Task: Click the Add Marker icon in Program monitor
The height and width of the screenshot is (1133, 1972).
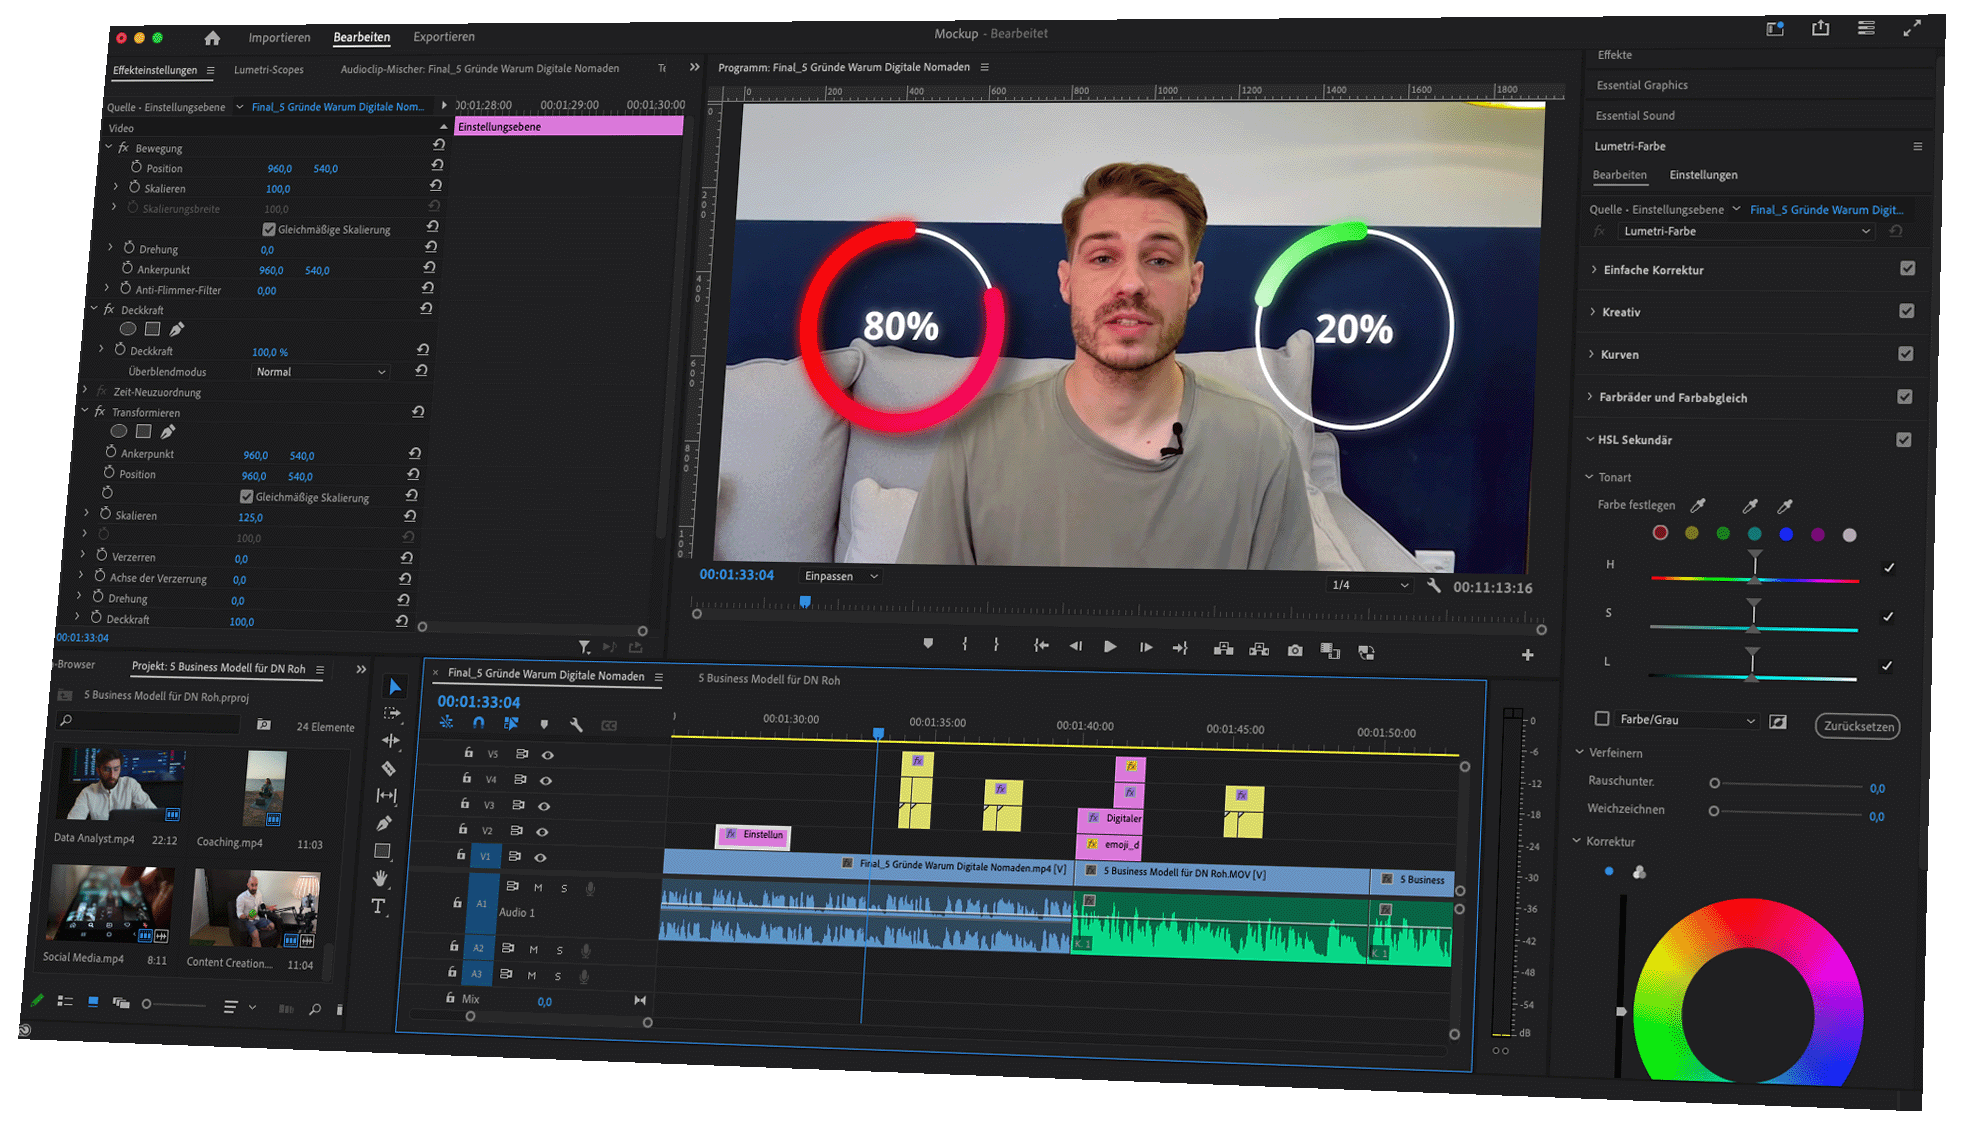Action: pyautogui.click(x=928, y=644)
